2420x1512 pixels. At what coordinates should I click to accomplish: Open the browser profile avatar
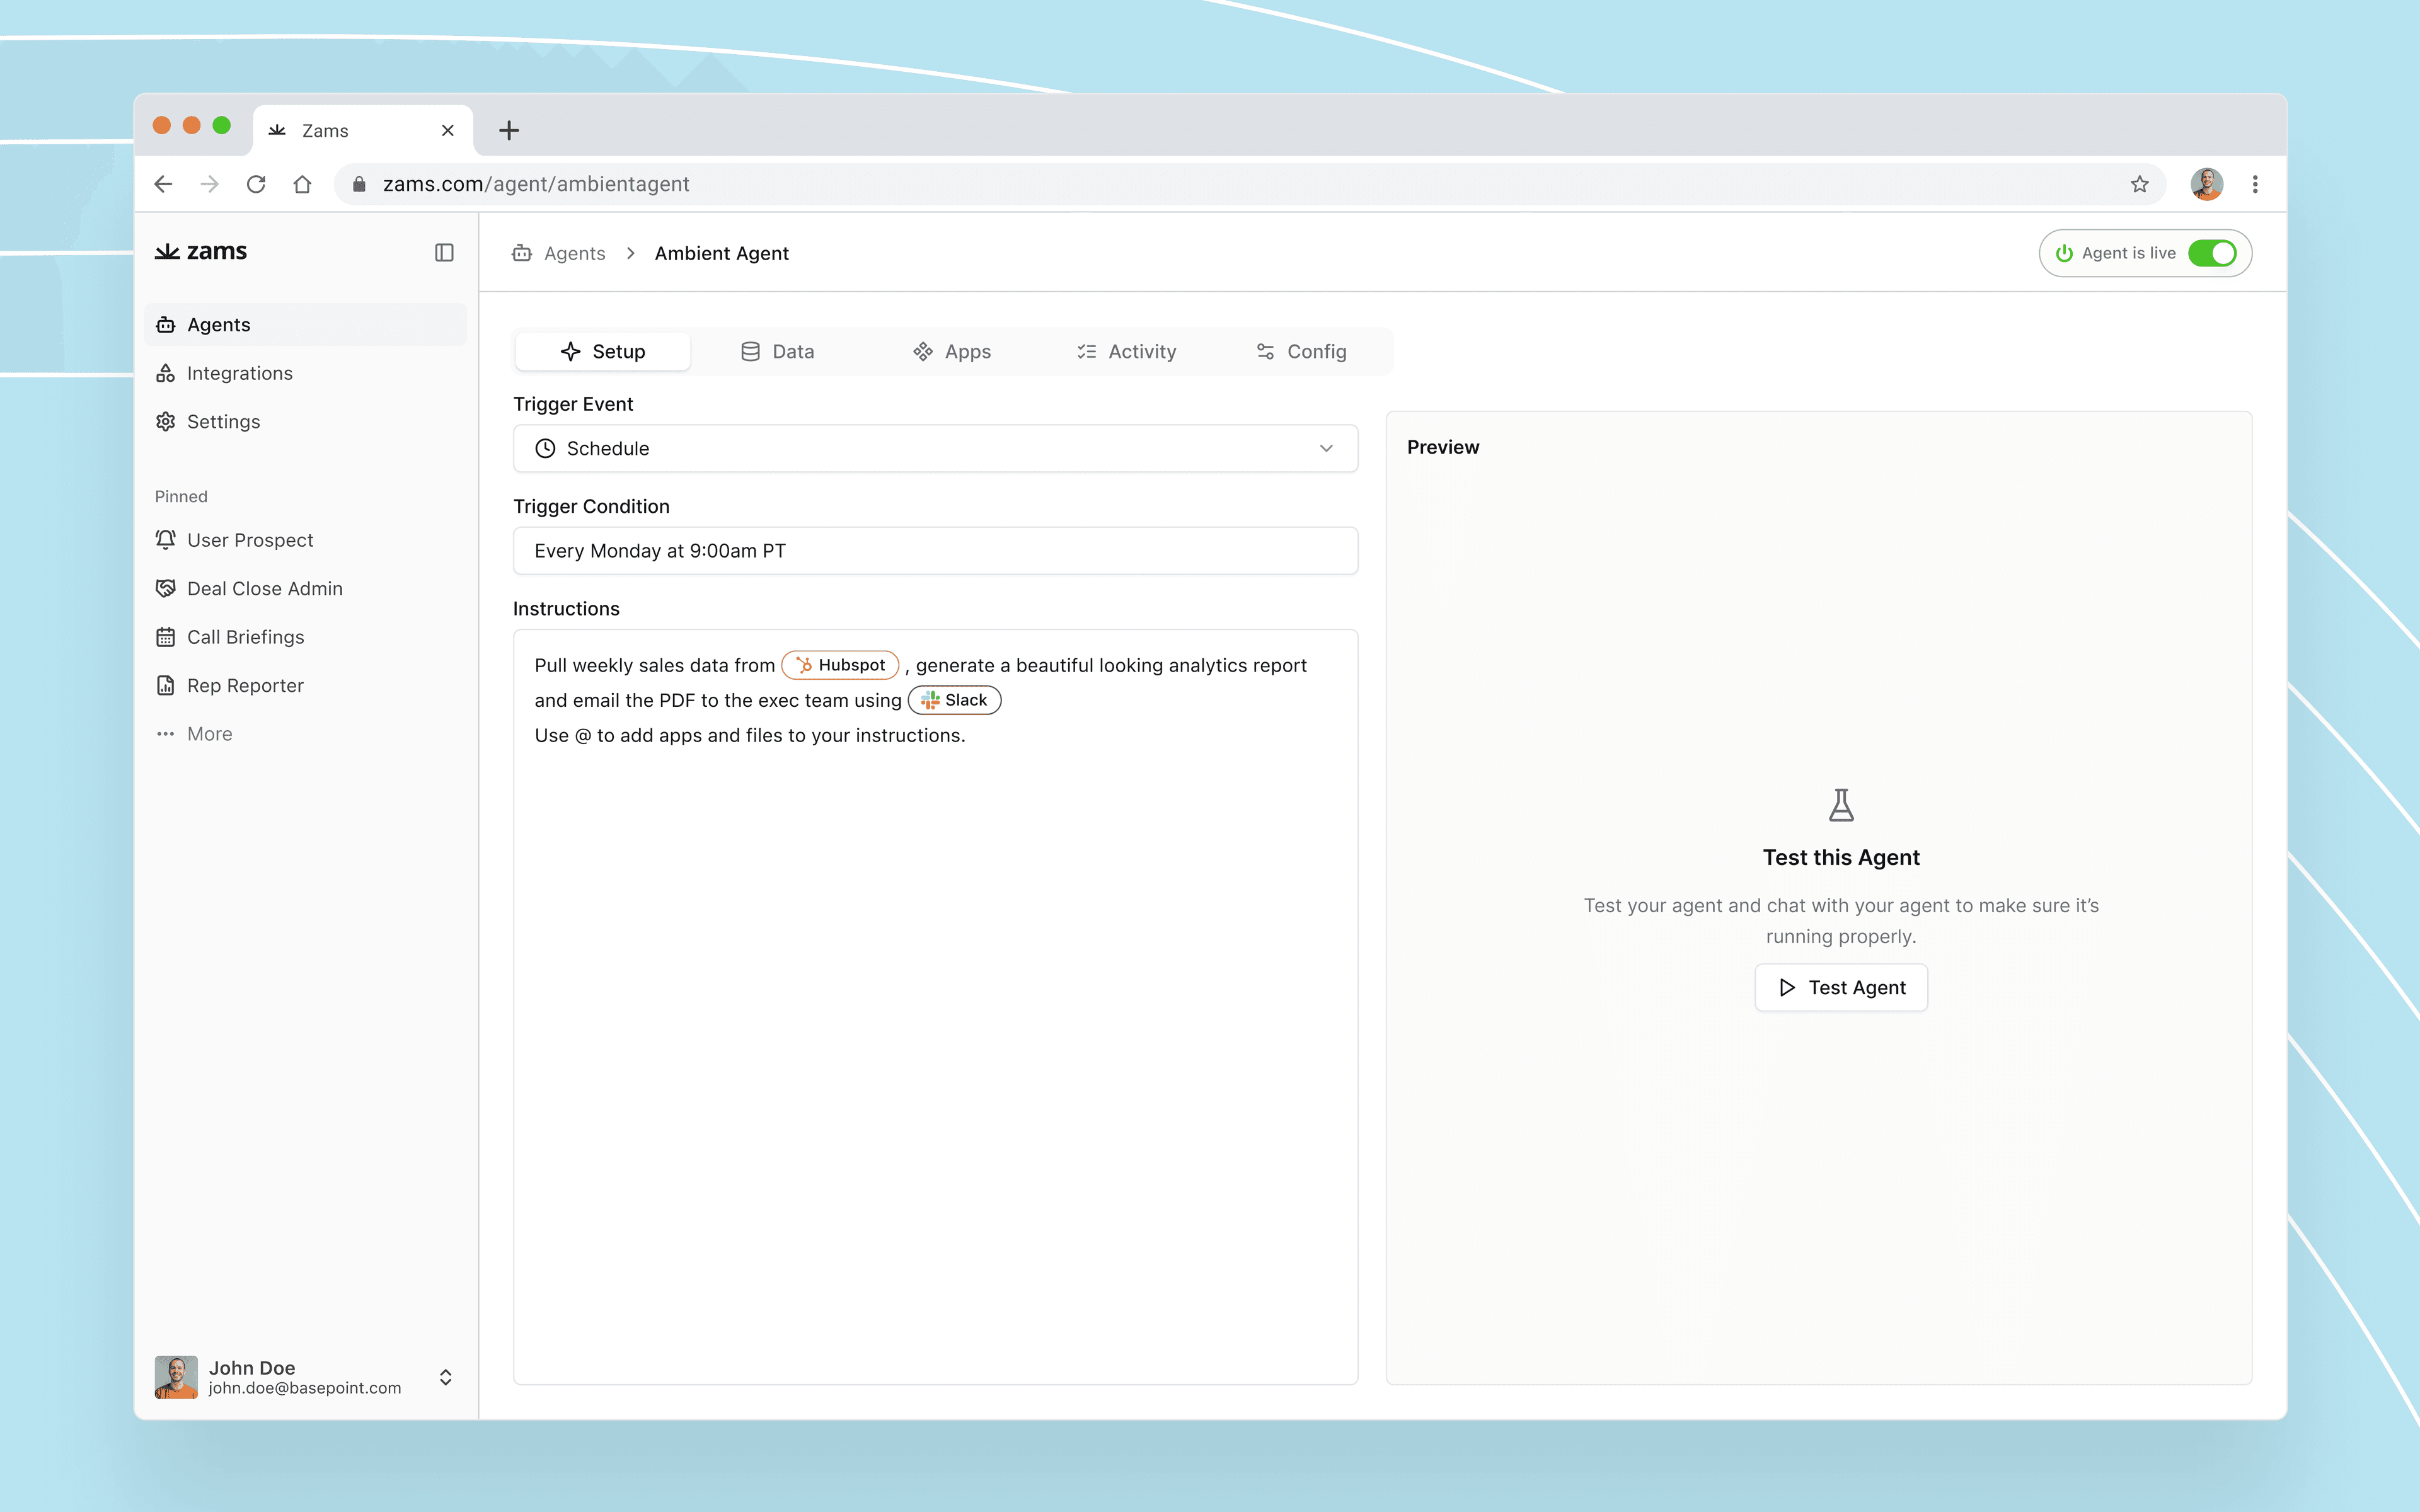point(2206,184)
